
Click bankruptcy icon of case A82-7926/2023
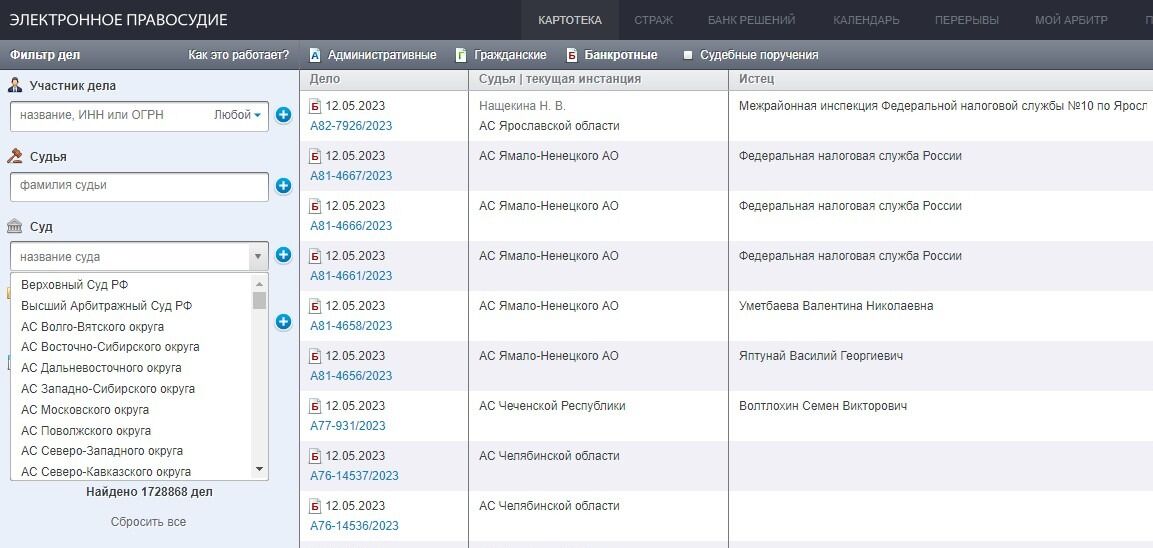click(315, 106)
